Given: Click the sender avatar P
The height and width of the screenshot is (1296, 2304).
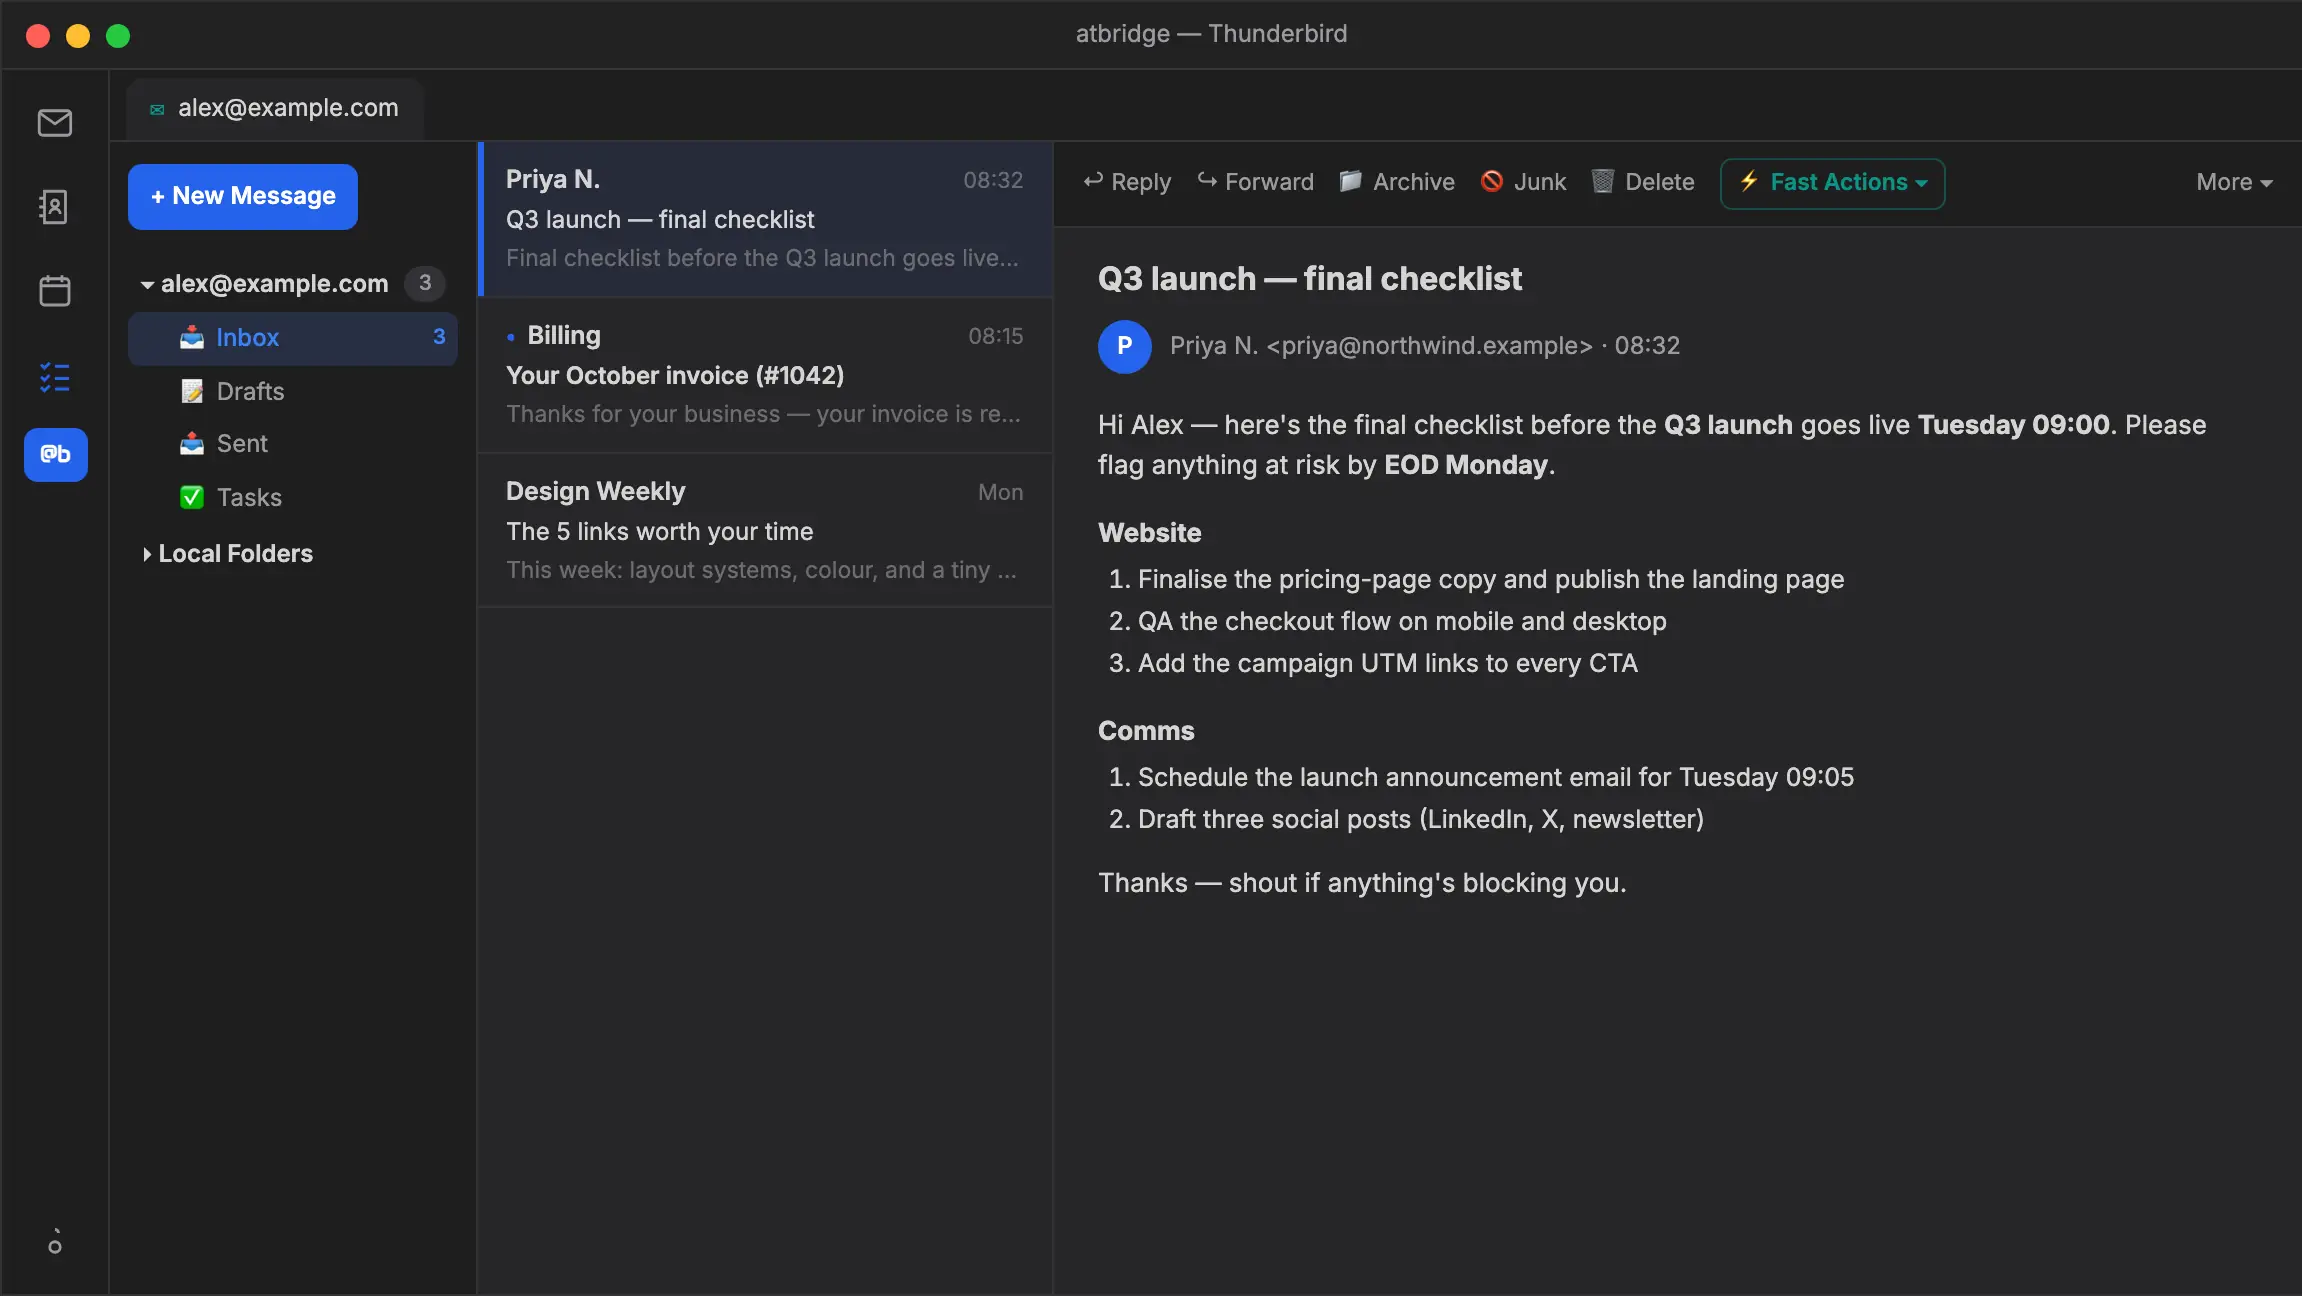Looking at the screenshot, I should pos(1124,346).
